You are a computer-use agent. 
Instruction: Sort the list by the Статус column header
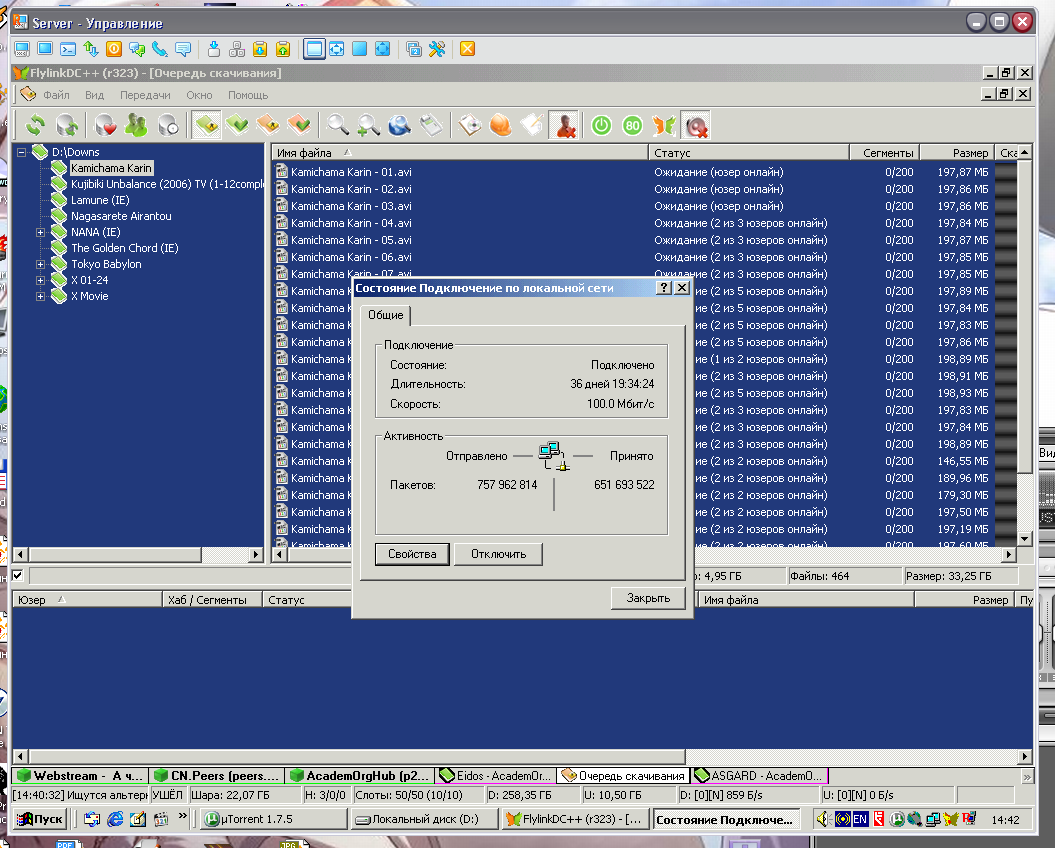672,153
